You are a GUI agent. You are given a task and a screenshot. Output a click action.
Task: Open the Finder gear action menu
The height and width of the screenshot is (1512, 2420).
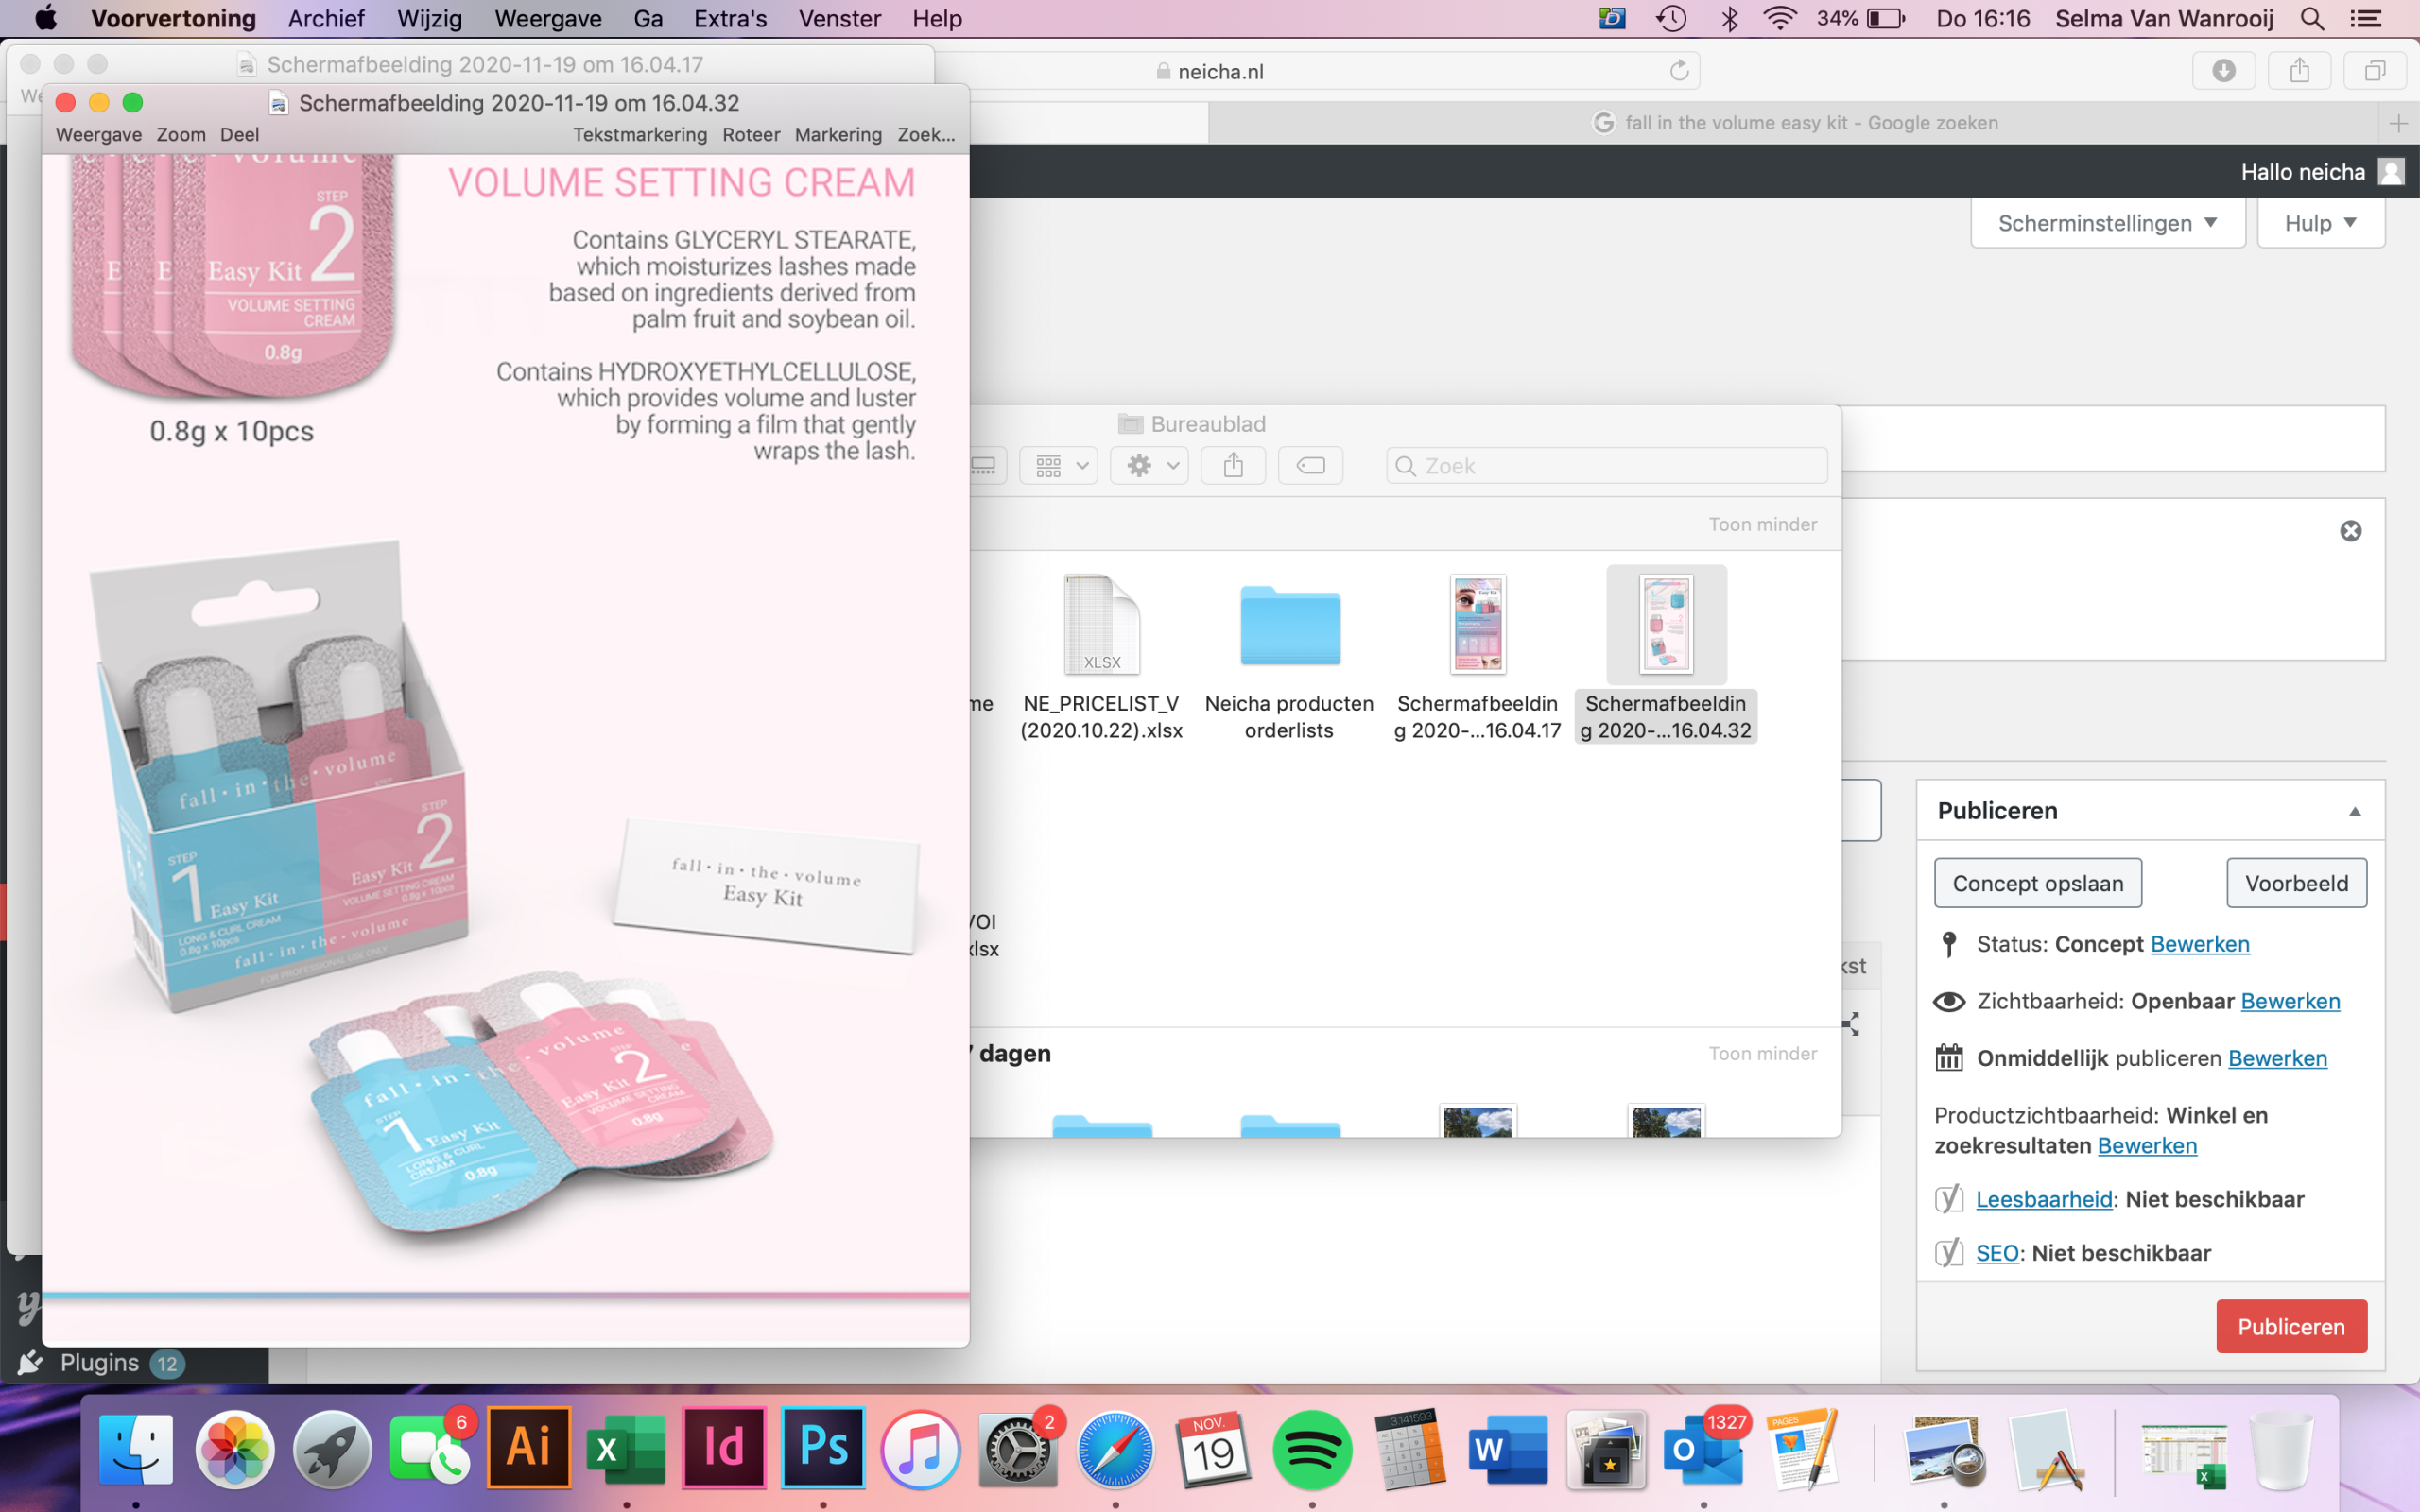[x=1149, y=466]
